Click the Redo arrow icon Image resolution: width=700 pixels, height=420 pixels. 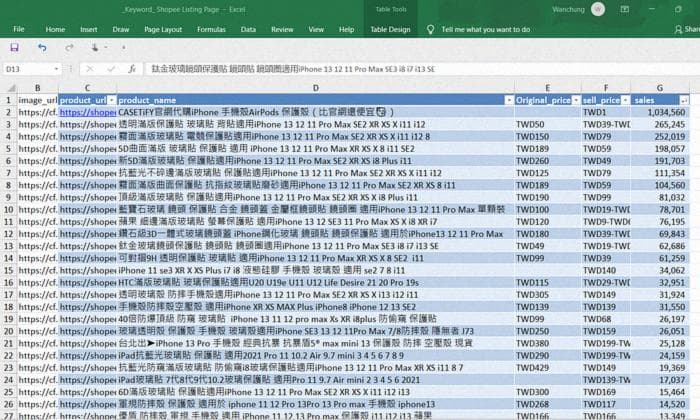pyautogui.click(x=69, y=47)
